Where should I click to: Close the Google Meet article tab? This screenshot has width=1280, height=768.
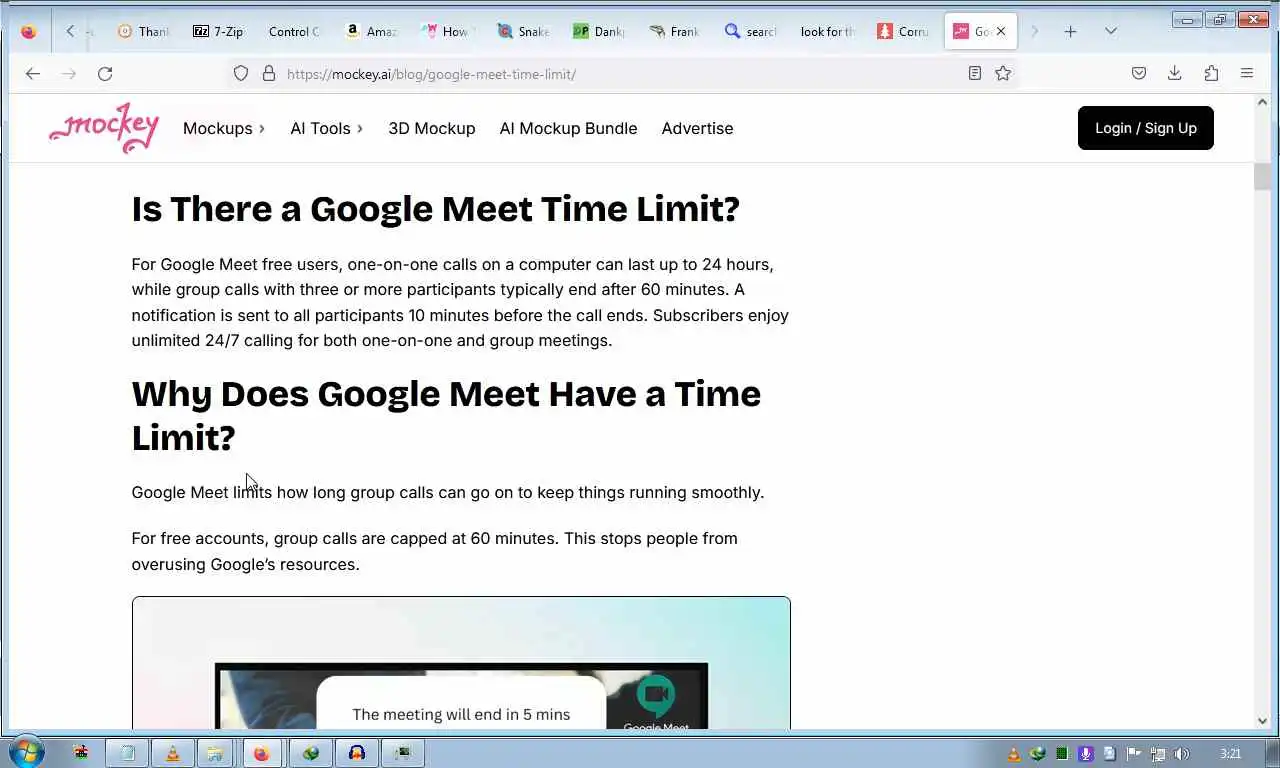tap(1001, 31)
